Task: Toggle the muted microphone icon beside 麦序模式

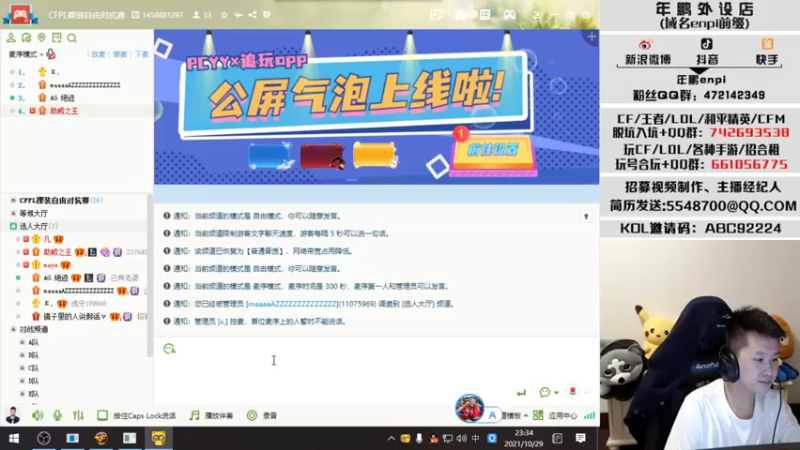Action: tap(51, 54)
